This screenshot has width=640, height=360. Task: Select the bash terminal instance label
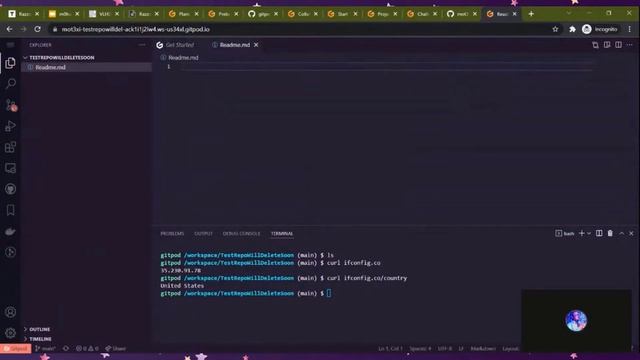tap(565, 233)
